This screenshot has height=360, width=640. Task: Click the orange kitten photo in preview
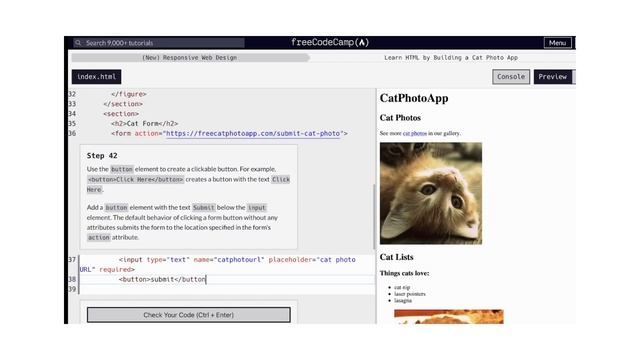click(431, 193)
